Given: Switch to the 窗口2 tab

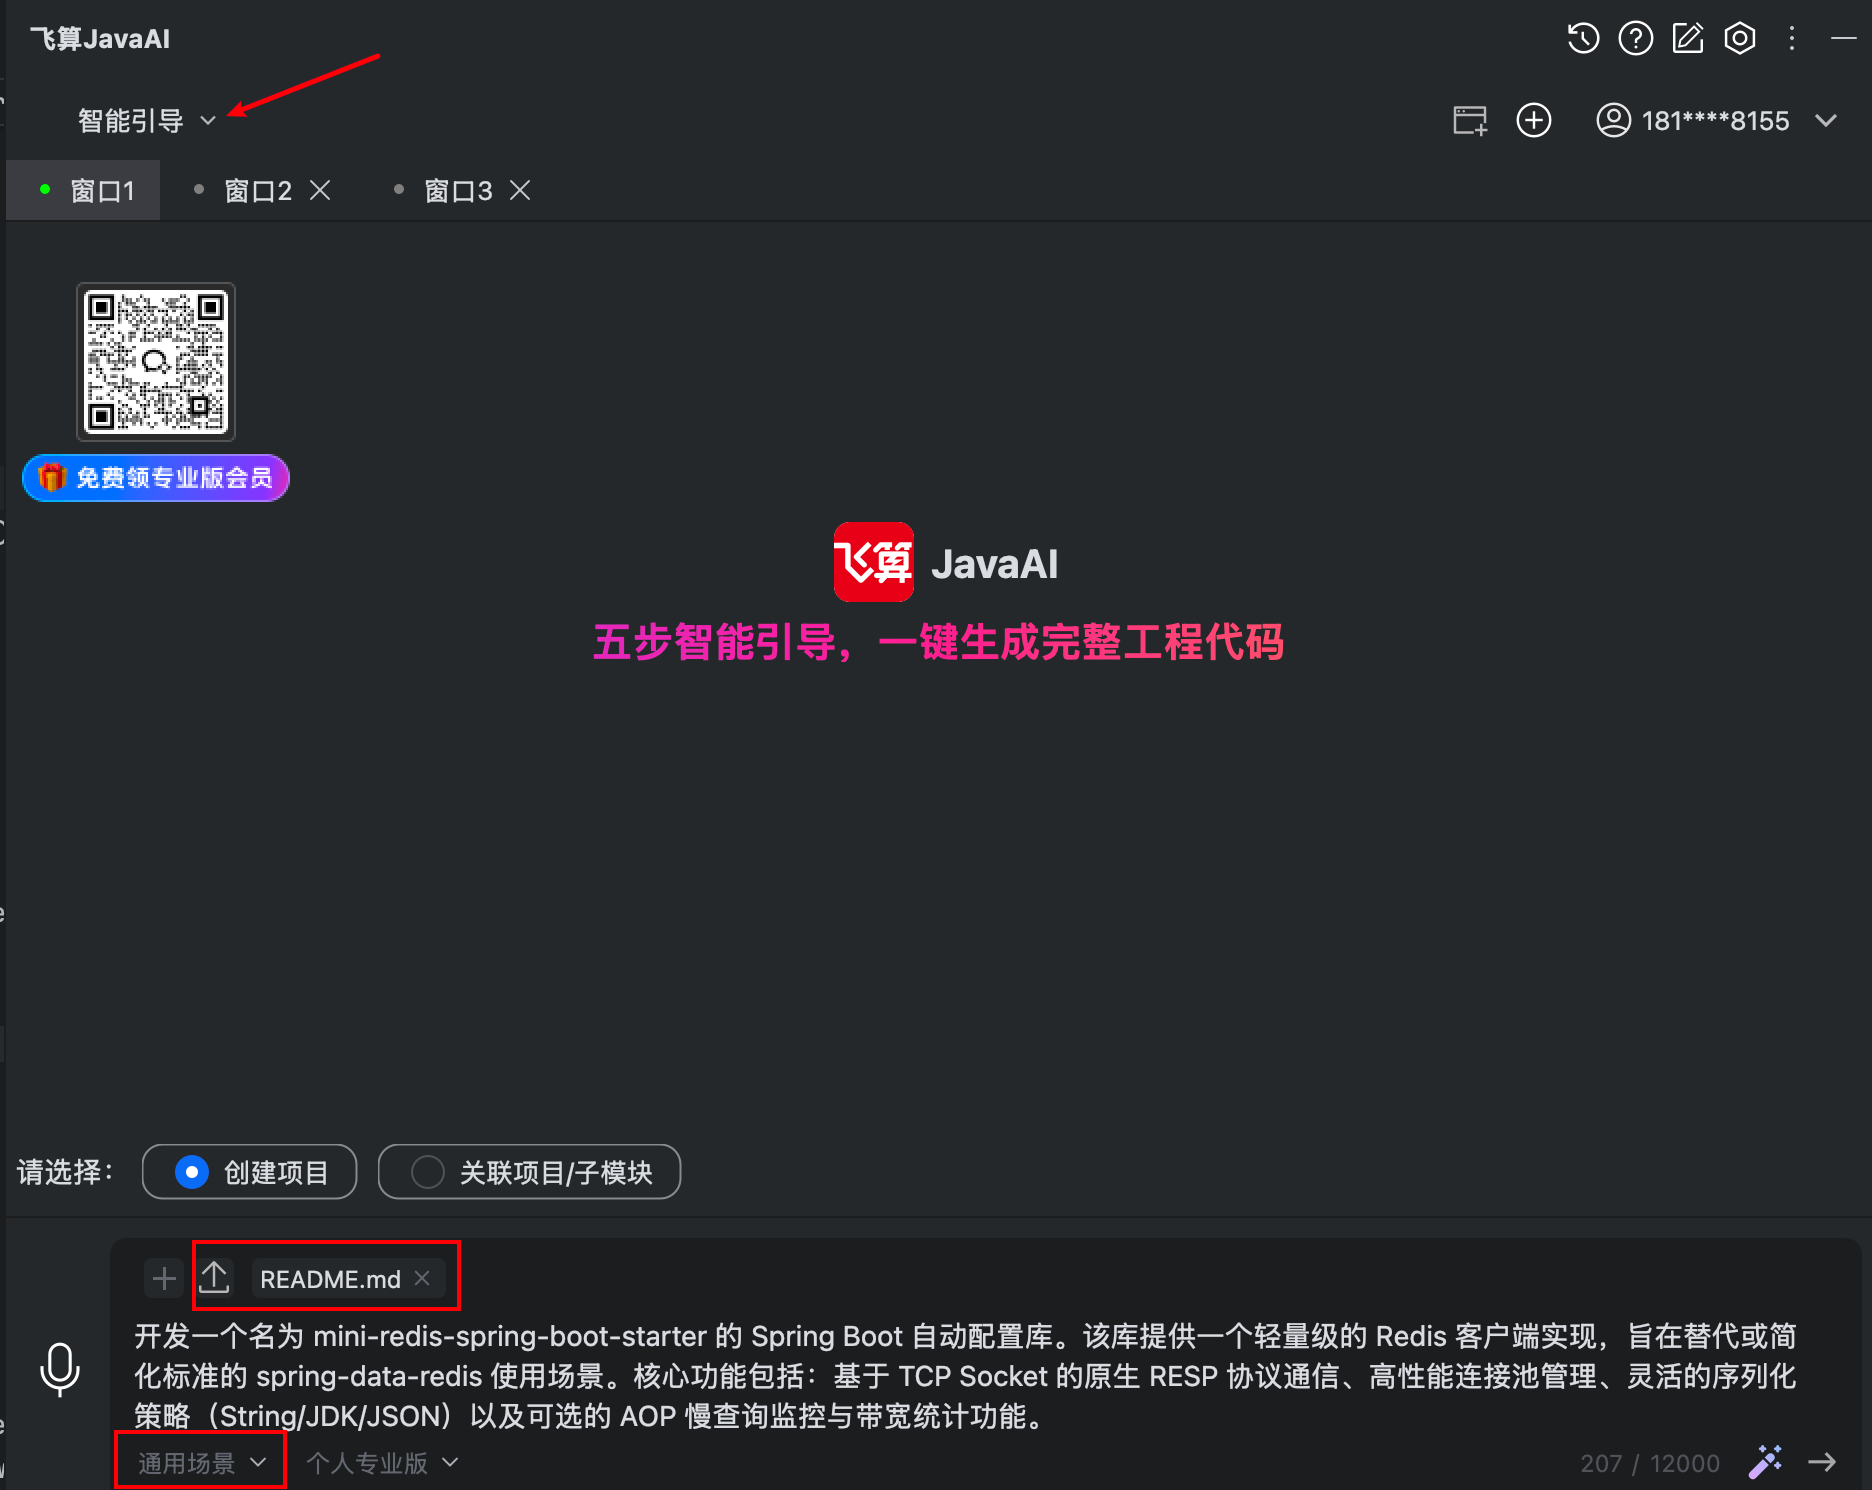Looking at the screenshot, I should click(x=258, y=191).
